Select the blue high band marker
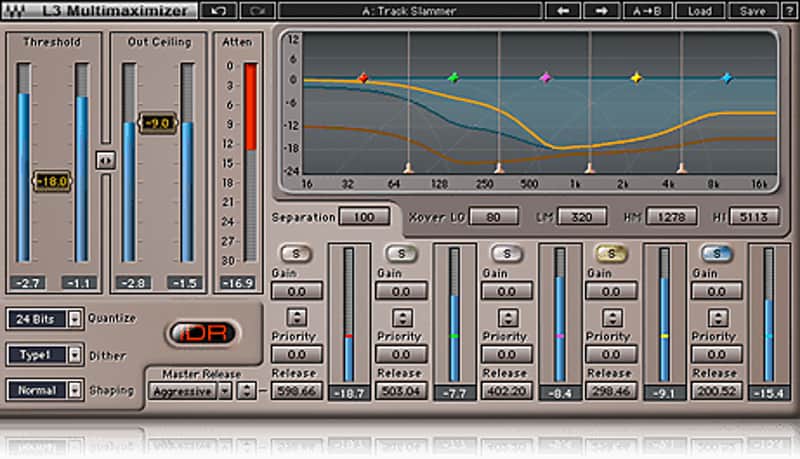This screenshot has width=800, height=459. [727, 78]
